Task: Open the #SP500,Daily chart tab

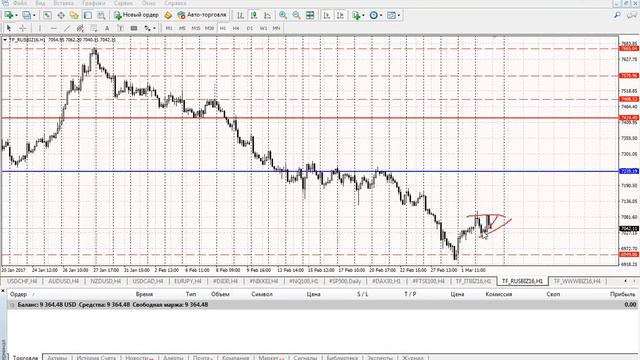Action: point(345,281)
